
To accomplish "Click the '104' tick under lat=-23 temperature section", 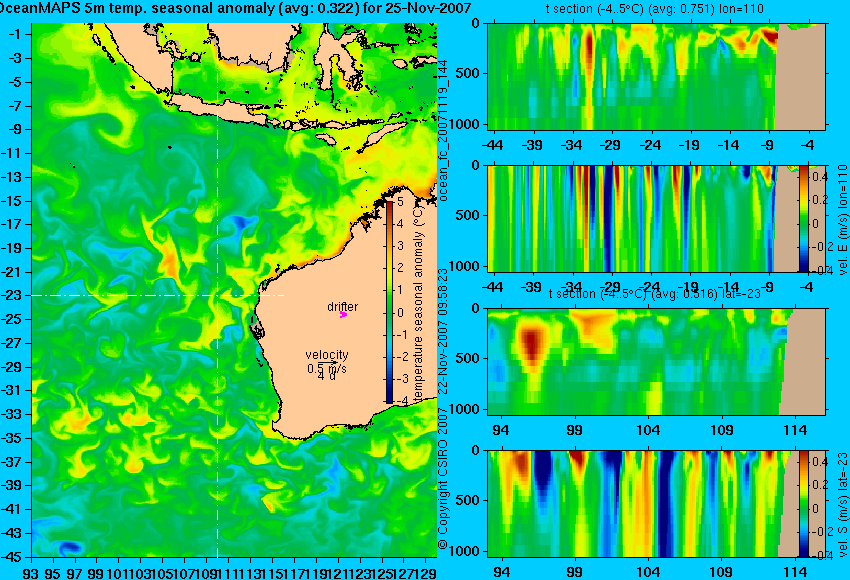I will [648, 430].
